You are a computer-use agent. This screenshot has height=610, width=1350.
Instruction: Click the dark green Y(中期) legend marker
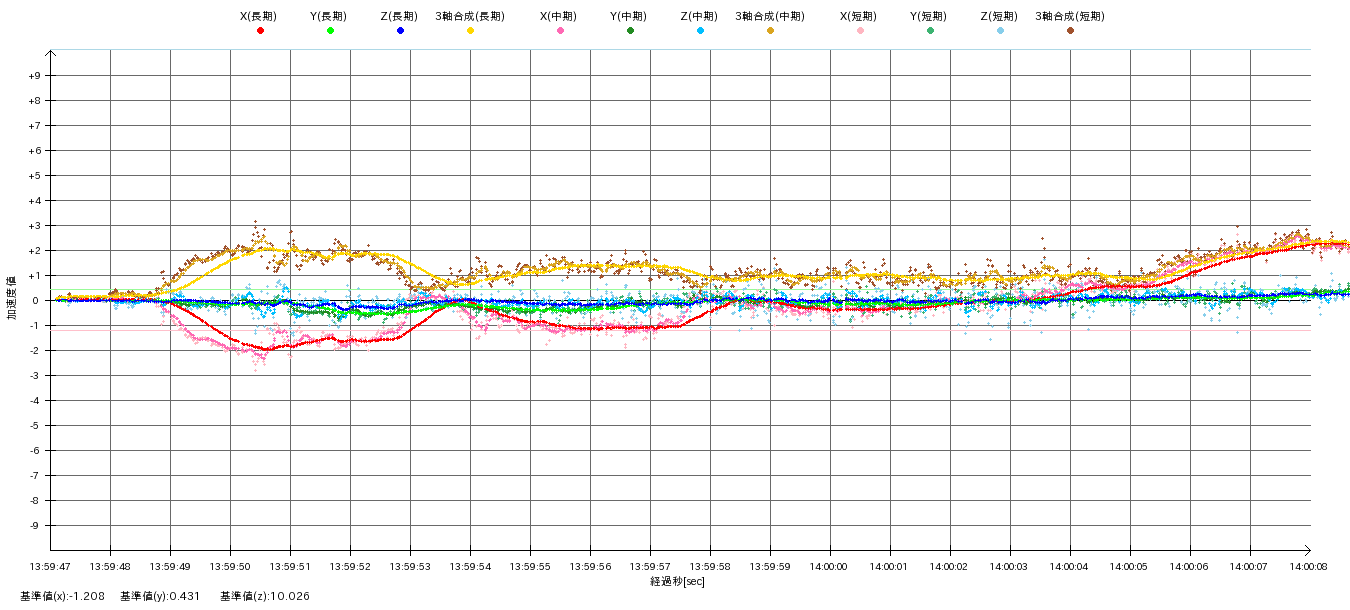pyautogui.click(x=630, y=31)
